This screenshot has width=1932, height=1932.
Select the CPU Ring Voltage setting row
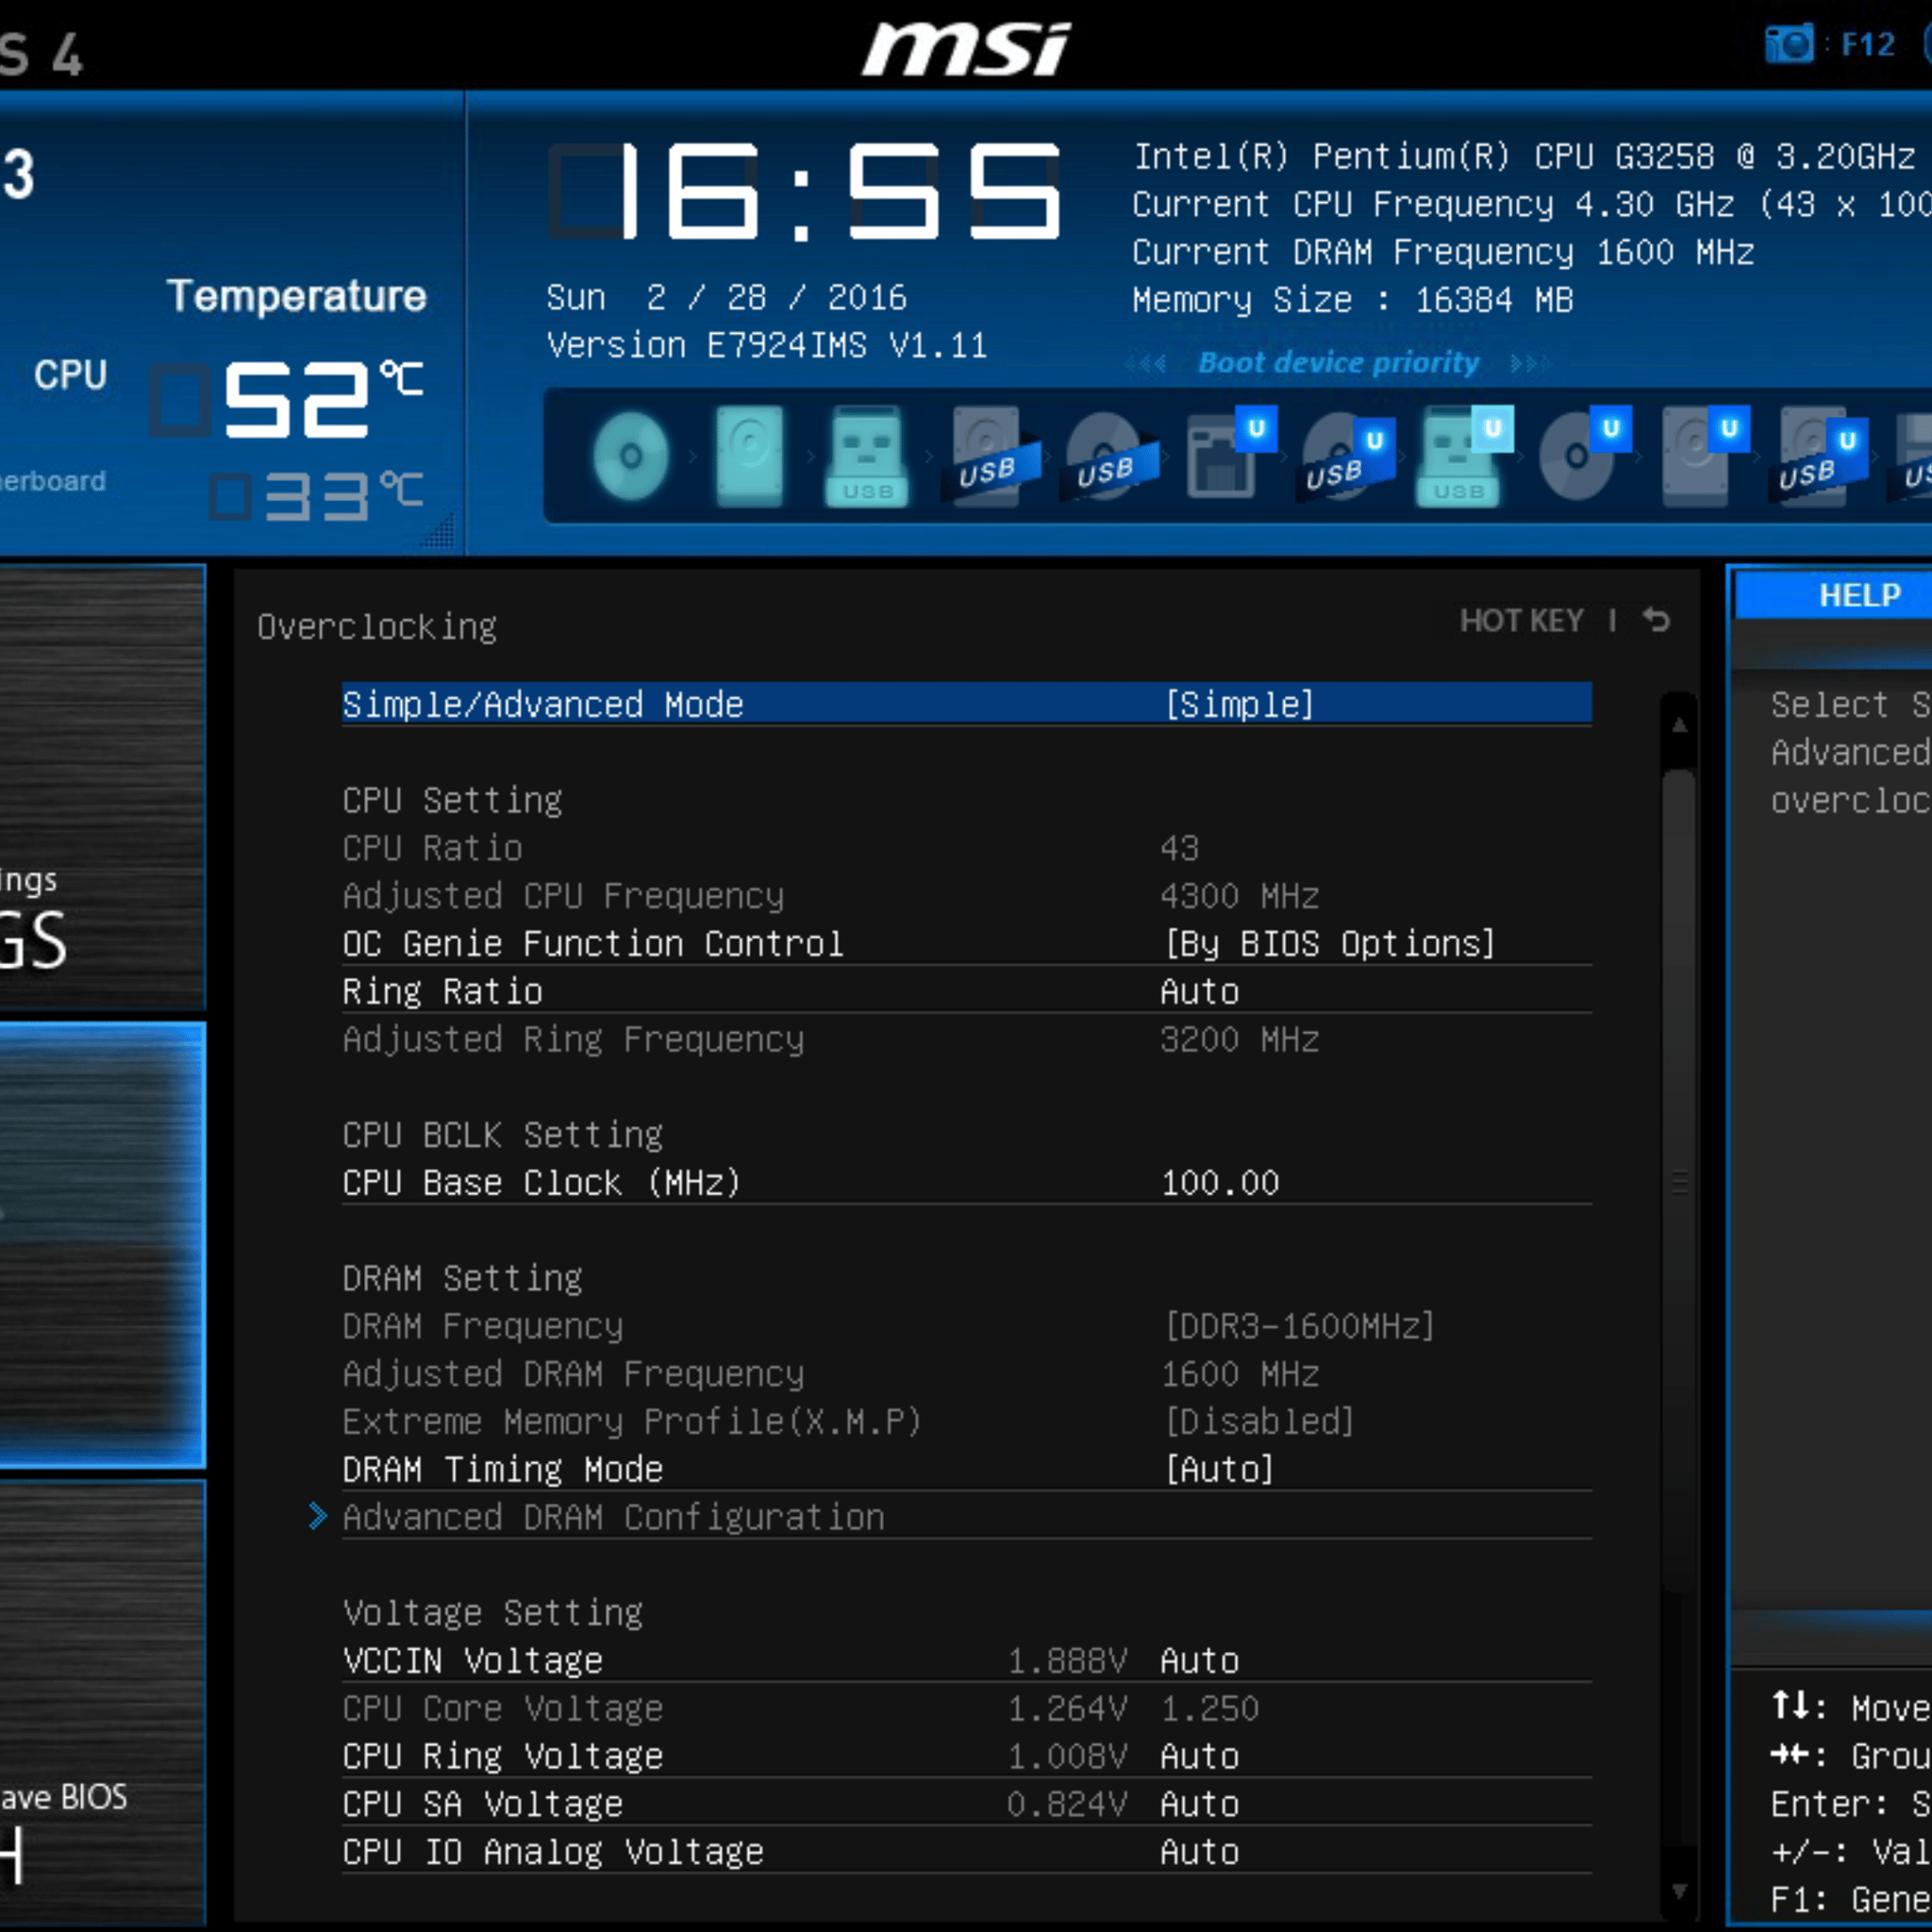966,1756
